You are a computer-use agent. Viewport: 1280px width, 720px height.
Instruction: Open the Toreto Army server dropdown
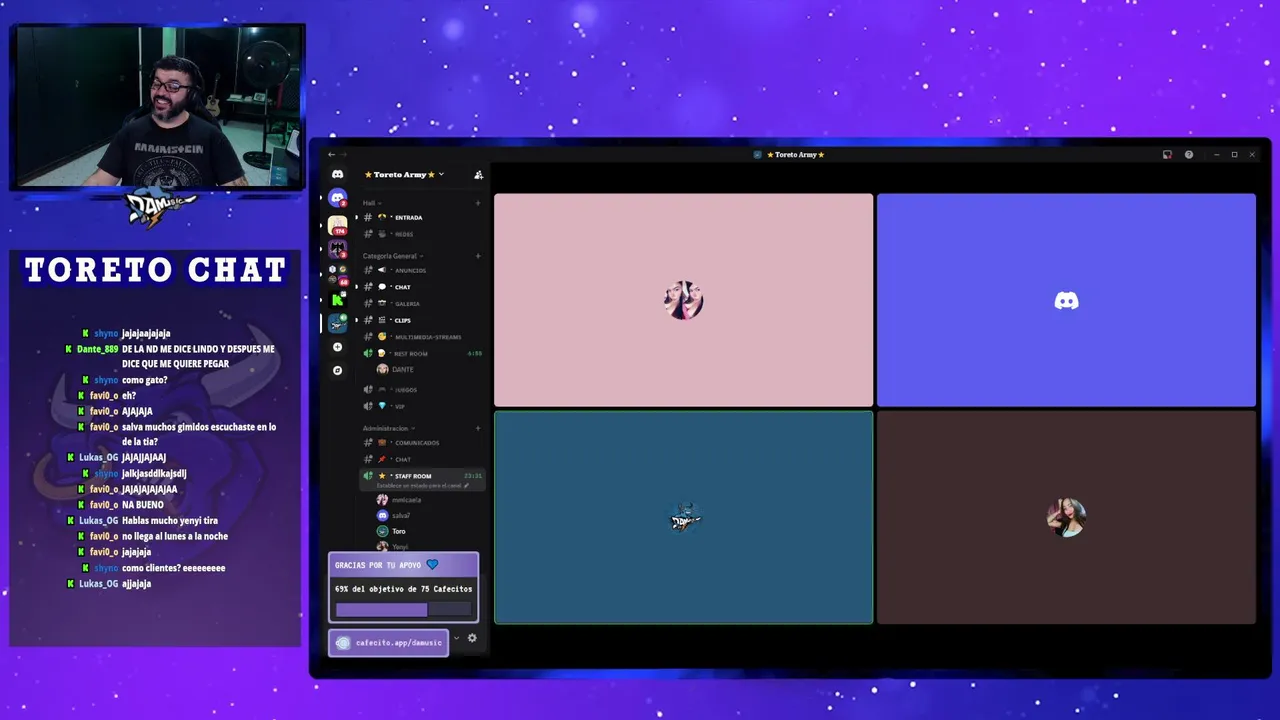tap(404, 175)
